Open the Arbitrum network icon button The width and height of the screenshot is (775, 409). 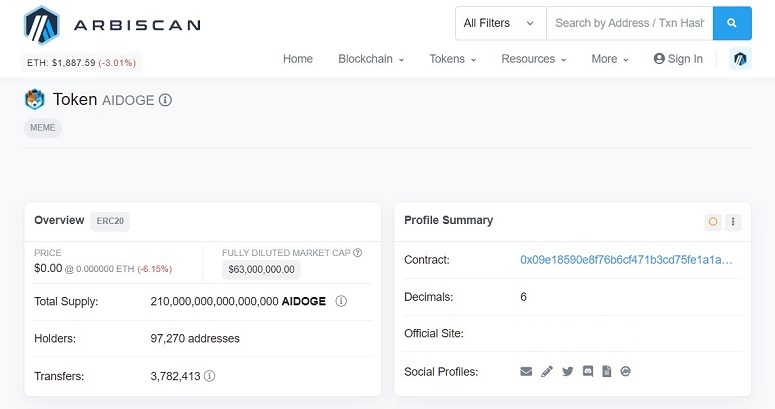(740, 59)
